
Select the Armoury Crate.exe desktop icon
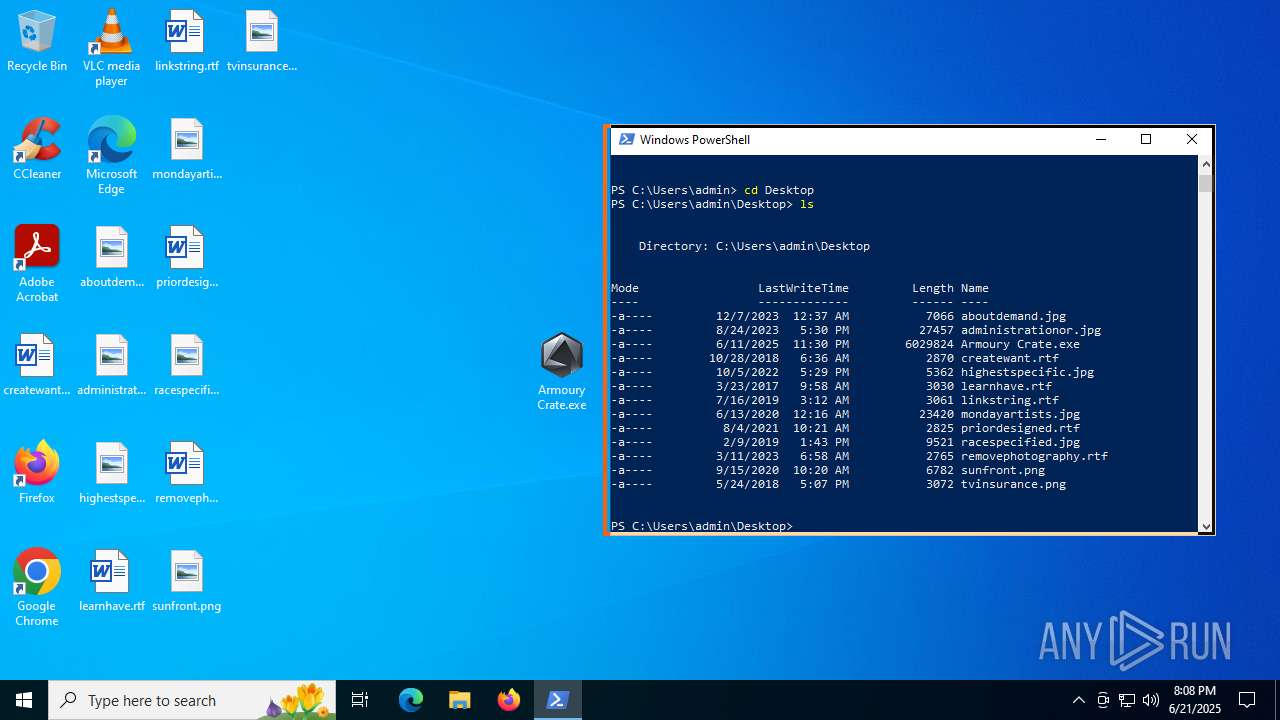(561, 372)
